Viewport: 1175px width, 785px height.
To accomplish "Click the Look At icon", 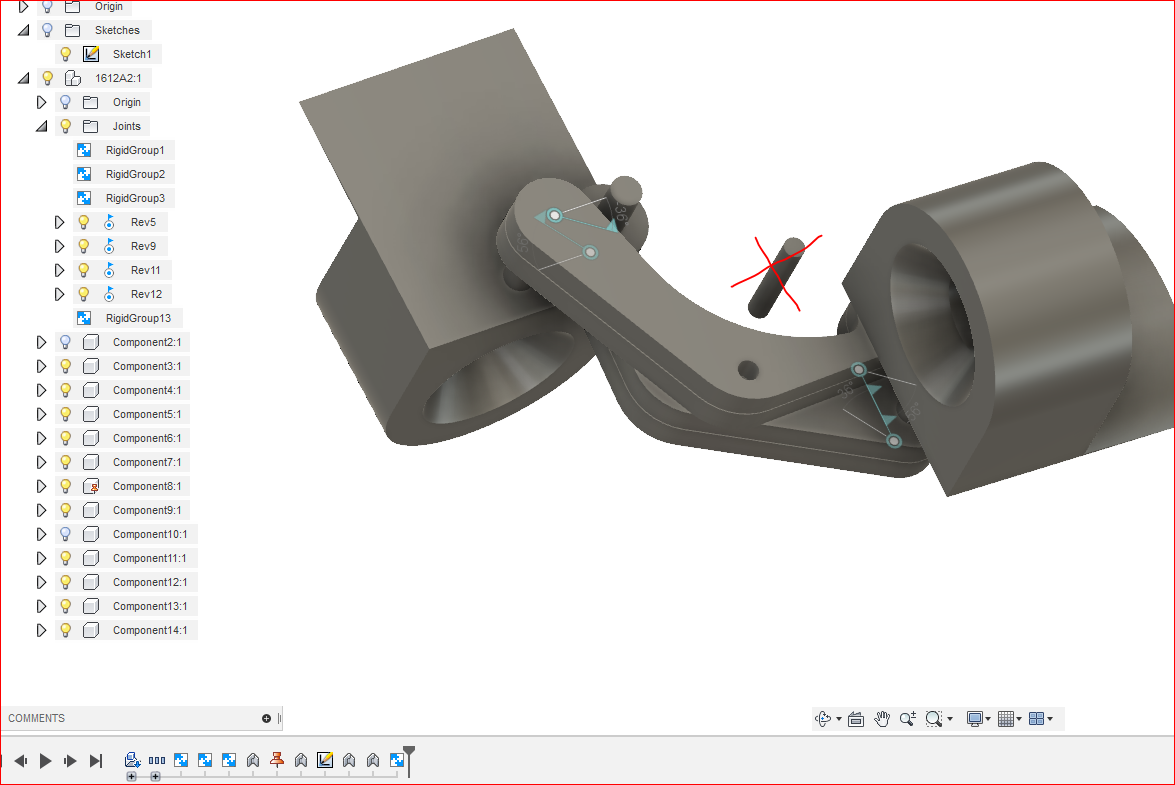I will coord(856,718).
